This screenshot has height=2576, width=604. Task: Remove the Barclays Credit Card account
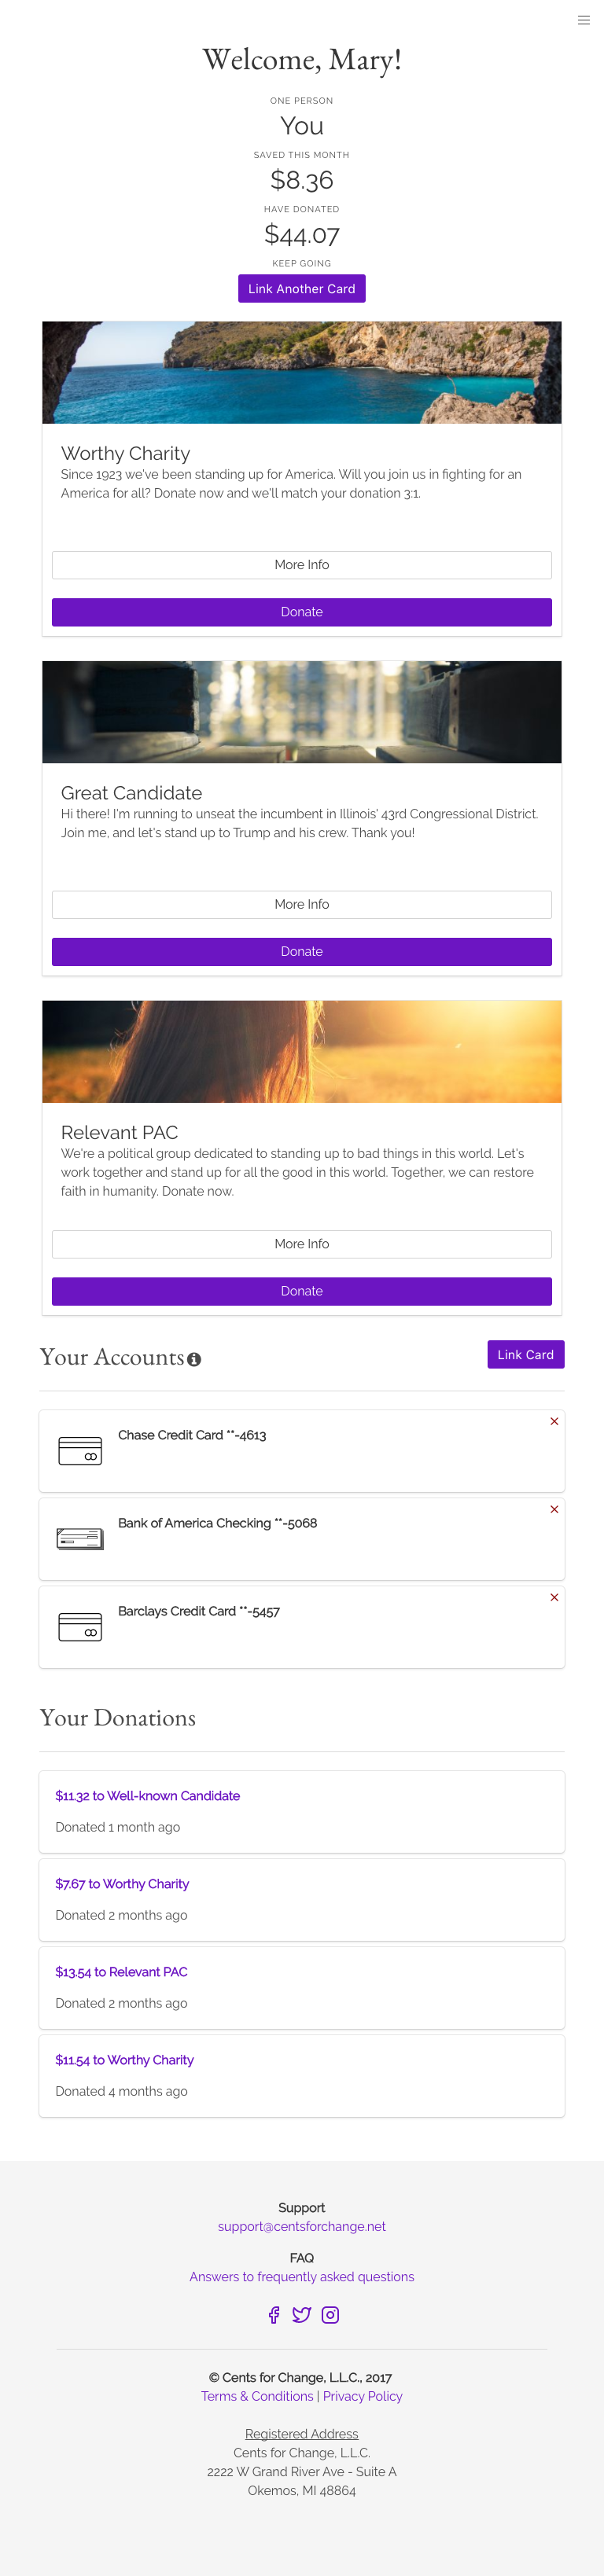tap(554, 1597)
